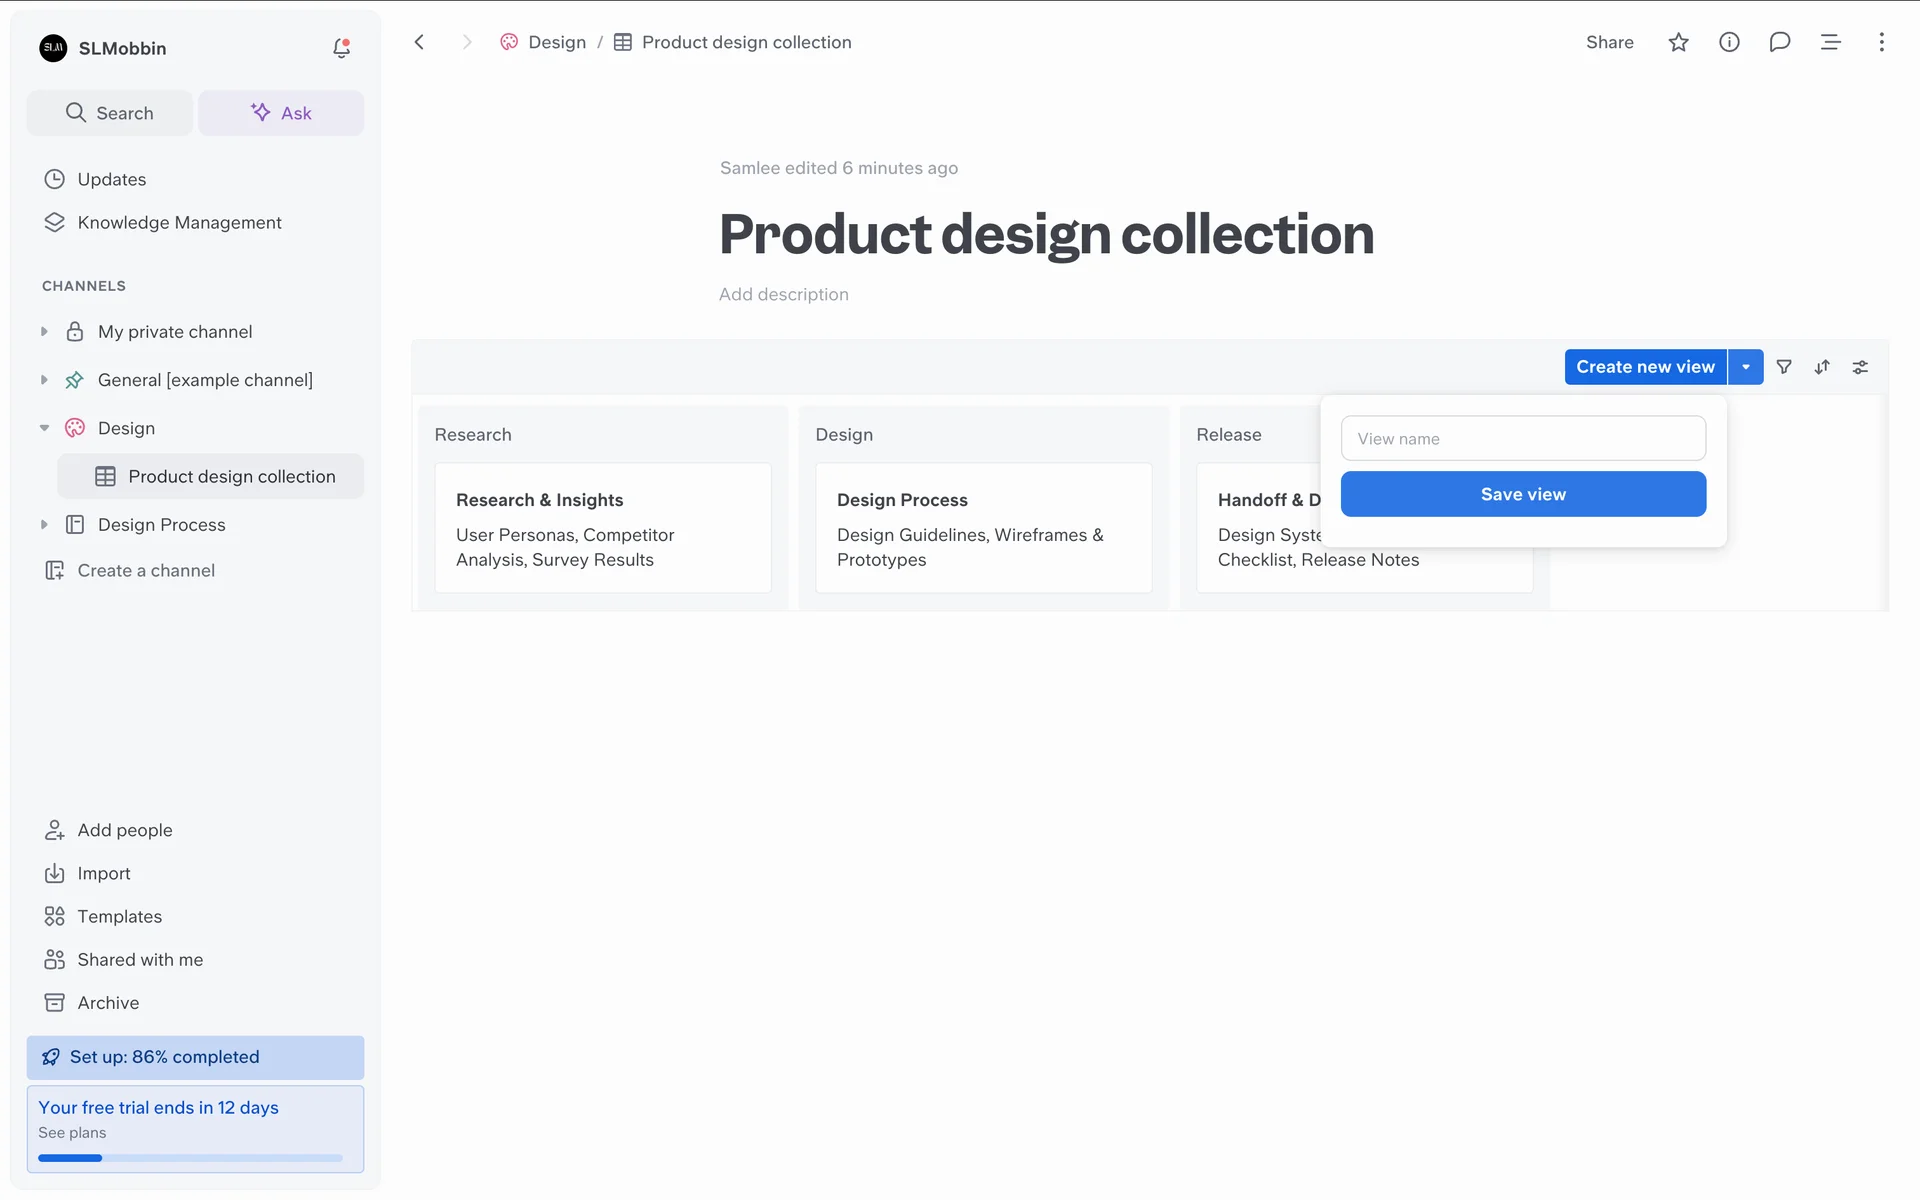
Task: Open the Ask AI button
Action: coord(281,113)
